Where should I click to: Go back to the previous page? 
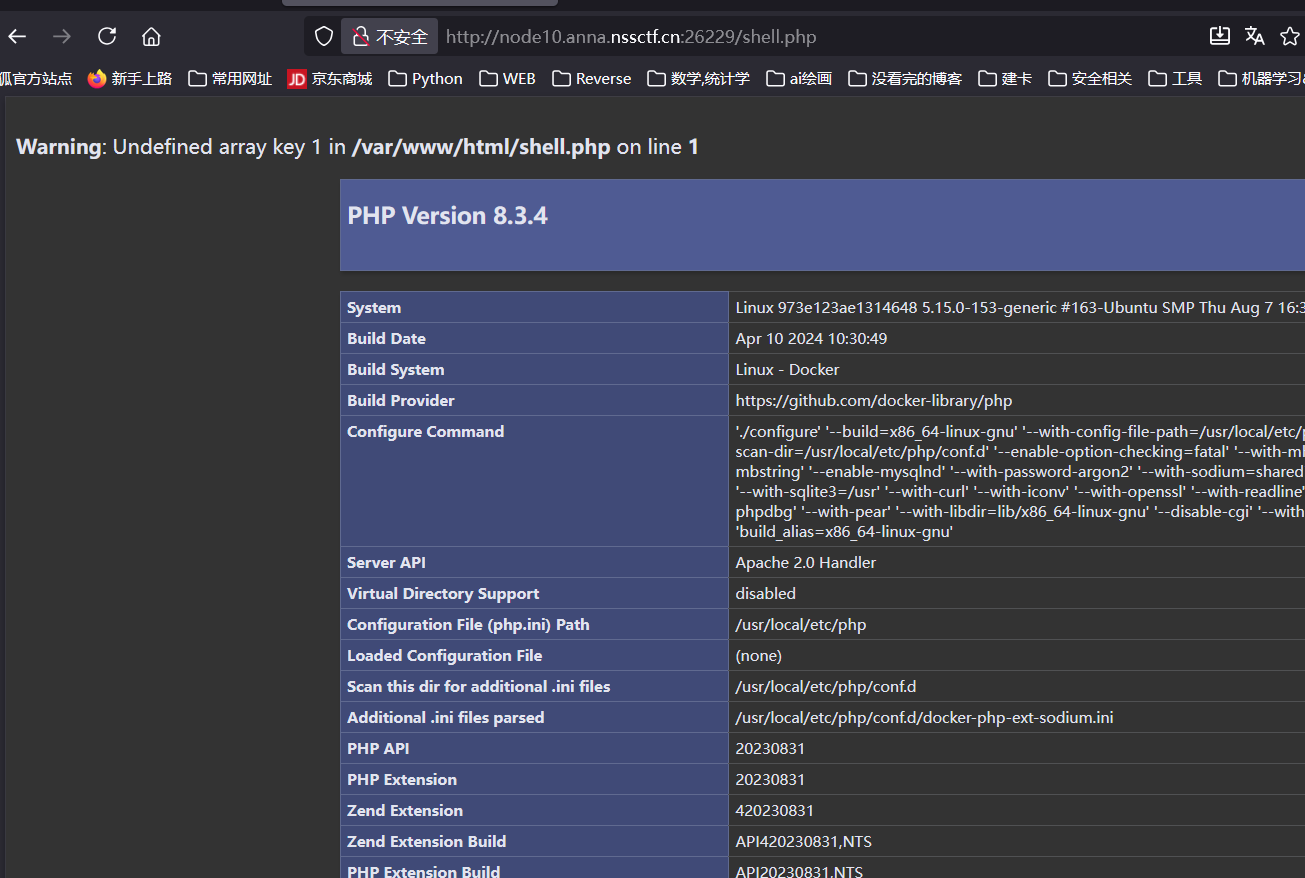pos(17,37)
